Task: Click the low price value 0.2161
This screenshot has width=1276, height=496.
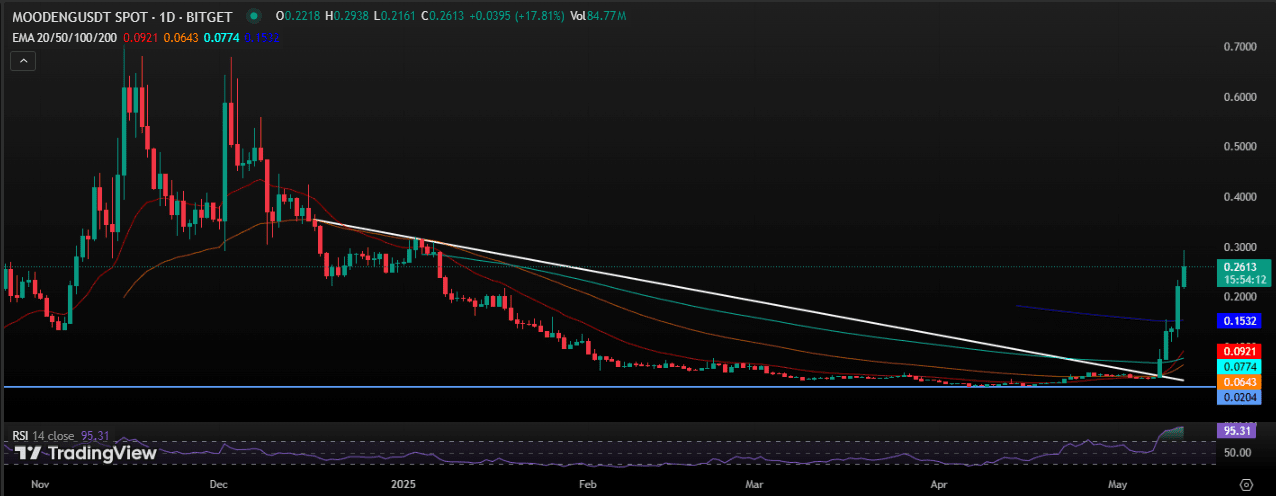Action: coord(399,16)
